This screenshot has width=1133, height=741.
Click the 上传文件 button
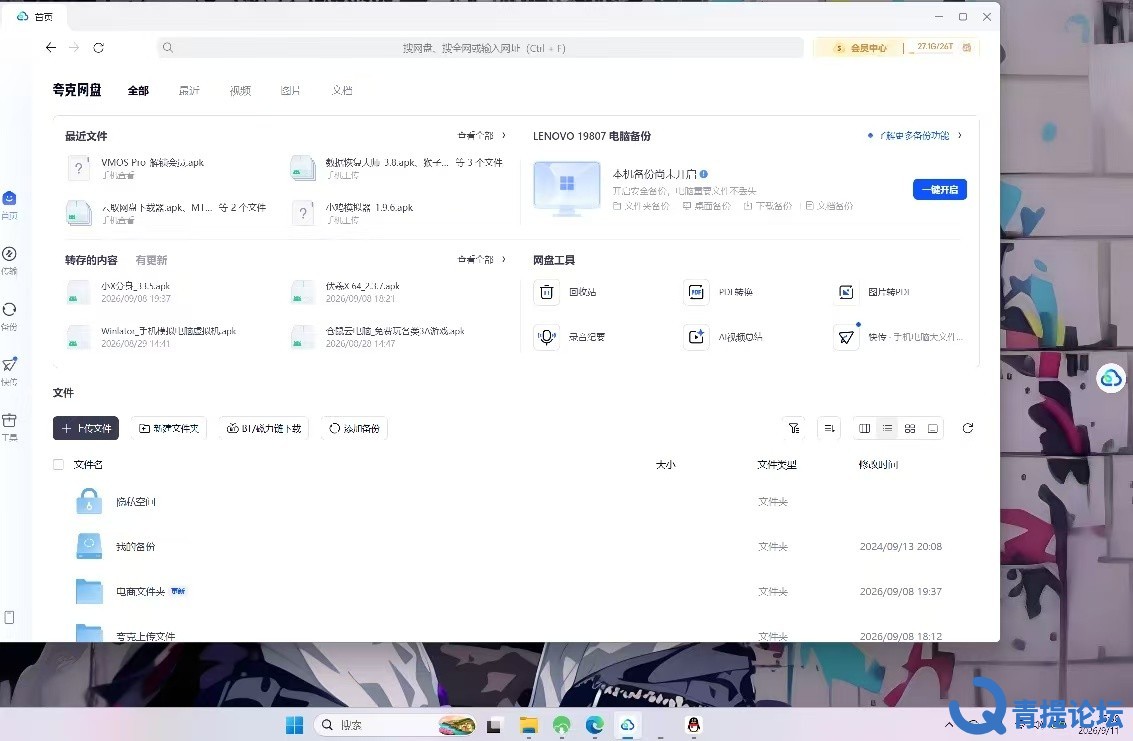[x=86, y=429]
